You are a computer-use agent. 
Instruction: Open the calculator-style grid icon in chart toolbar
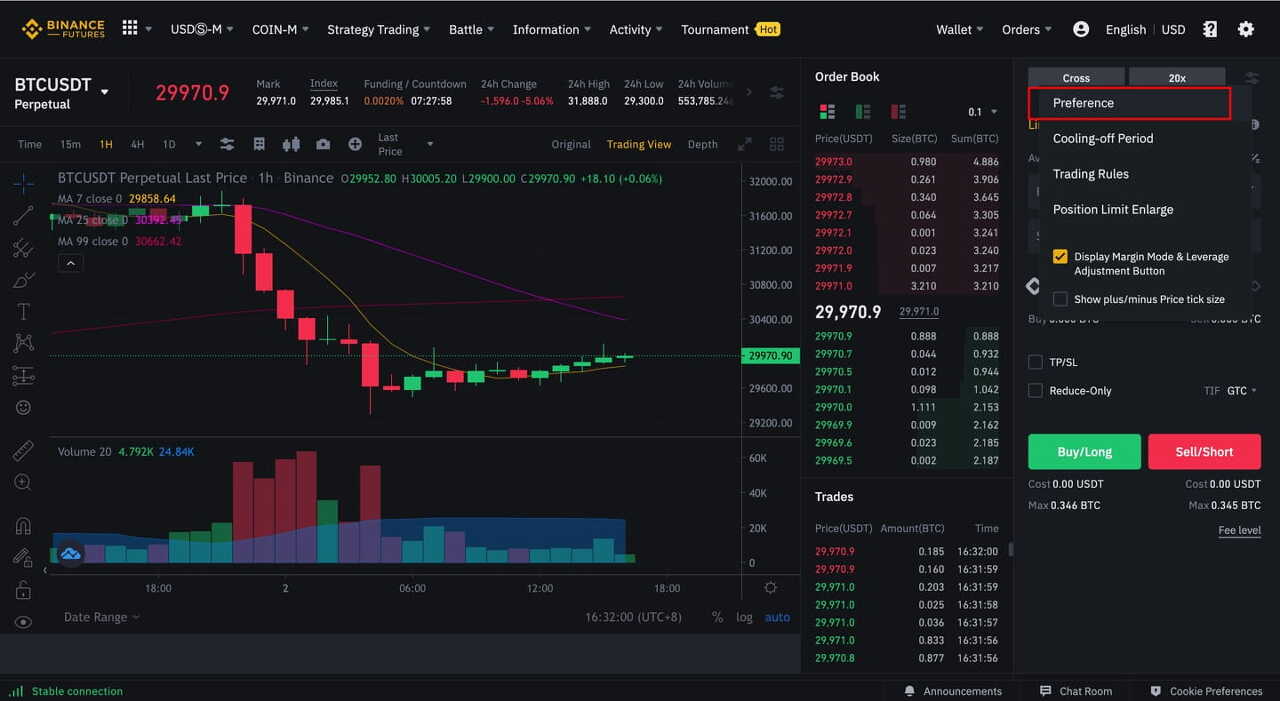pyautogui.click(x=259, y=144)
